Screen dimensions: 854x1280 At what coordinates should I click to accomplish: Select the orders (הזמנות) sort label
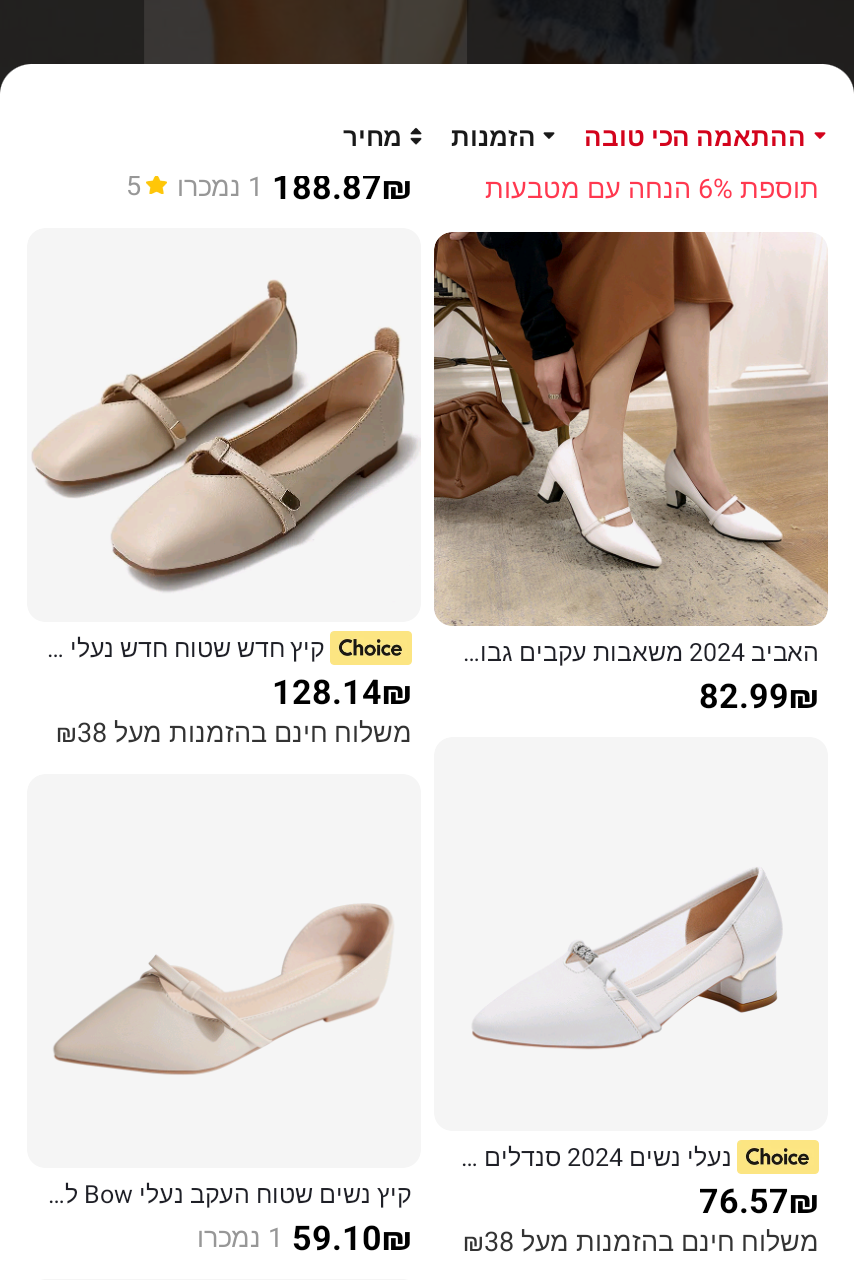(x=493, y=137)
